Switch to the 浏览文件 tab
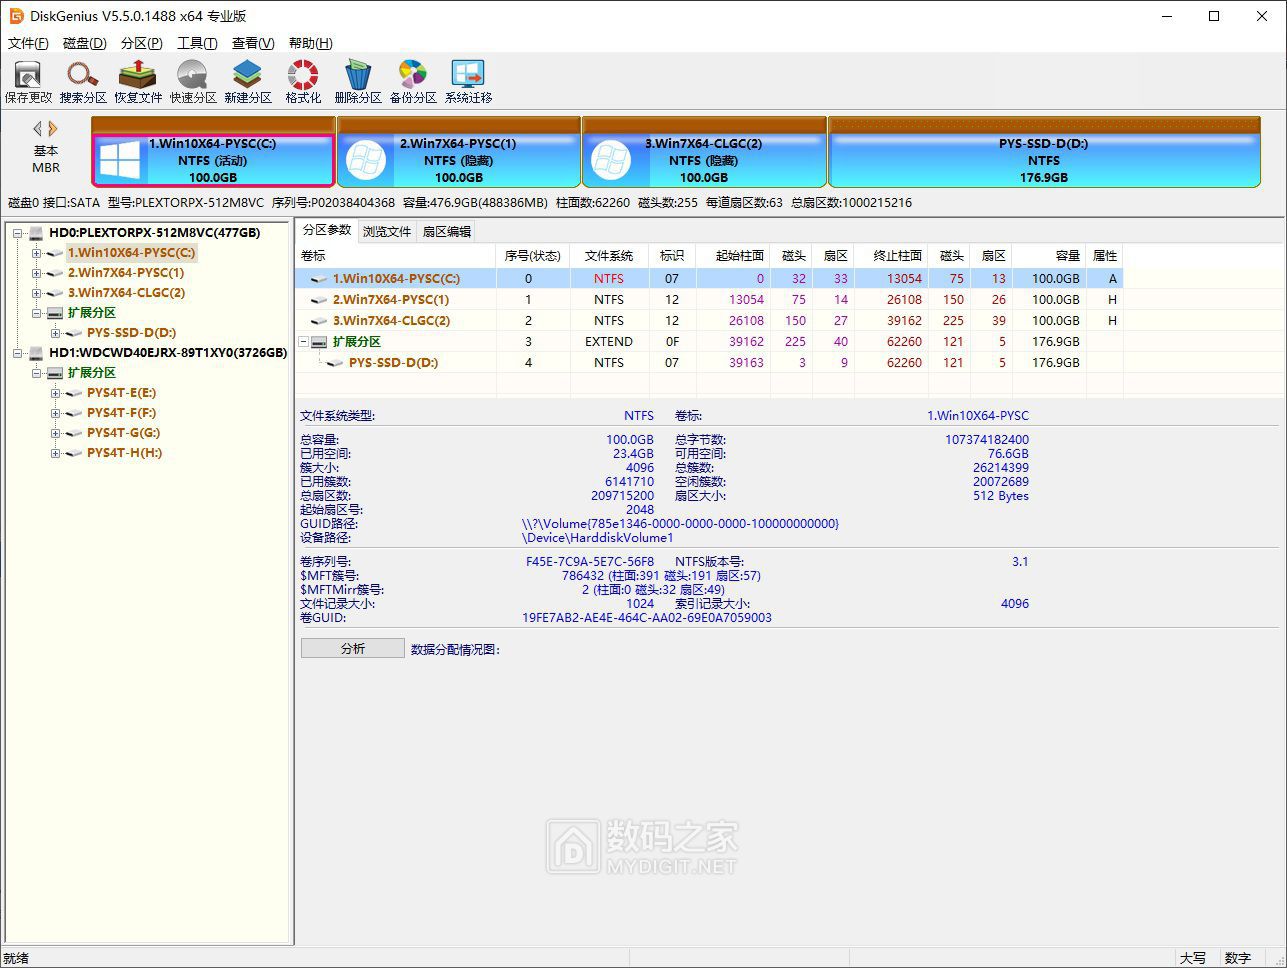This screenshot has width=1287, height=968. click(387, 231)
